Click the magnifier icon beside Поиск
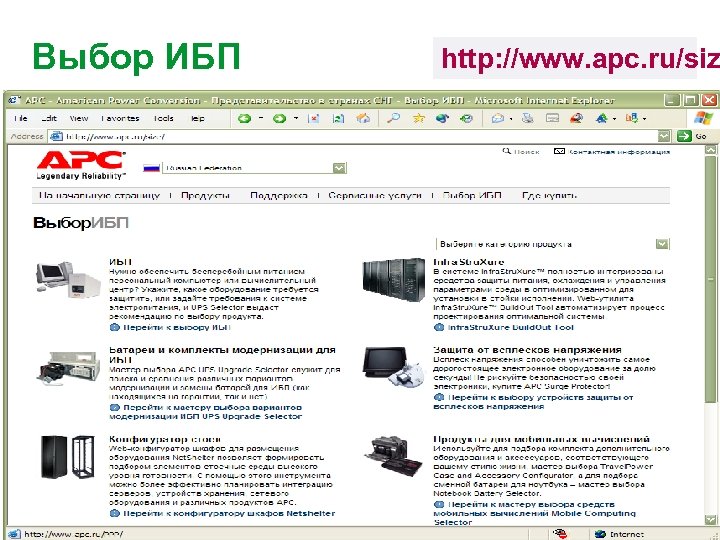Image resolution: width=720 pixels, height=540 pixels. click(x=506, y=151)
